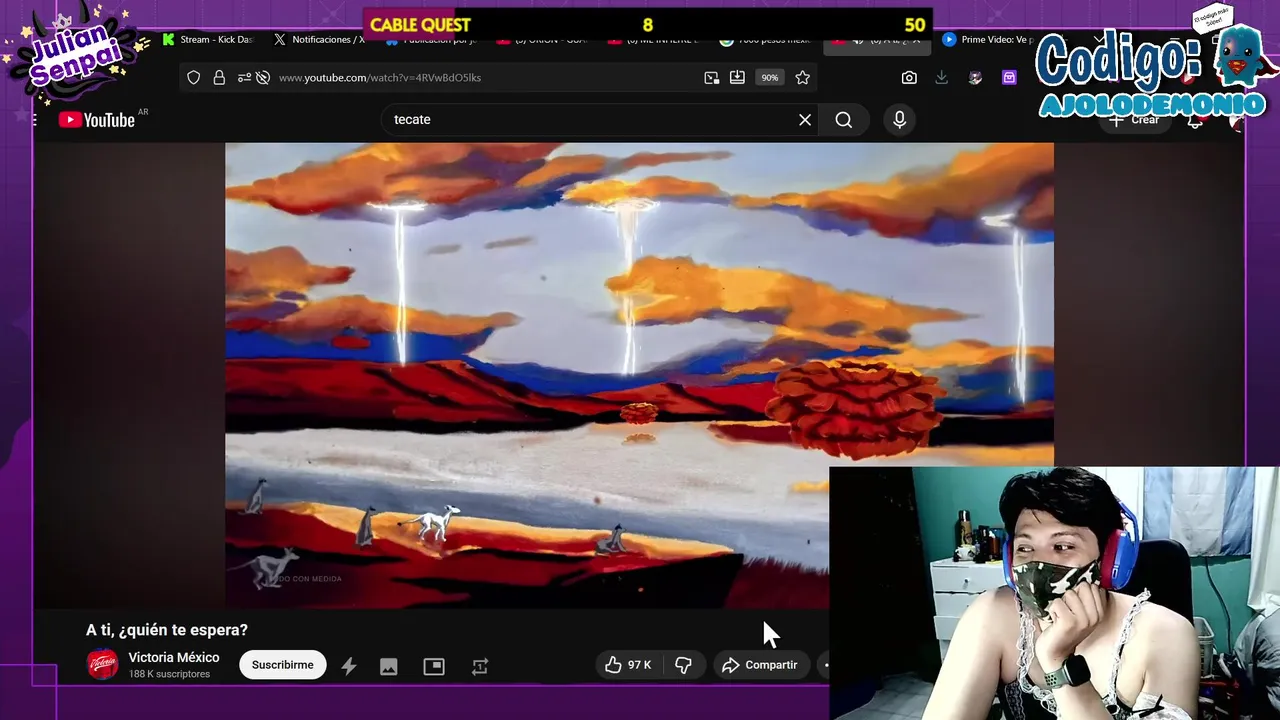Screen dimensions: 1280x720
Task: View site security padlock info
Action: (219, 77)
